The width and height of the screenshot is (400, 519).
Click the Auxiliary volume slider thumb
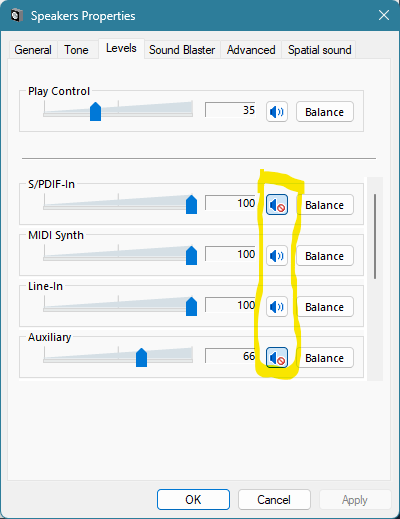(141, 357)
